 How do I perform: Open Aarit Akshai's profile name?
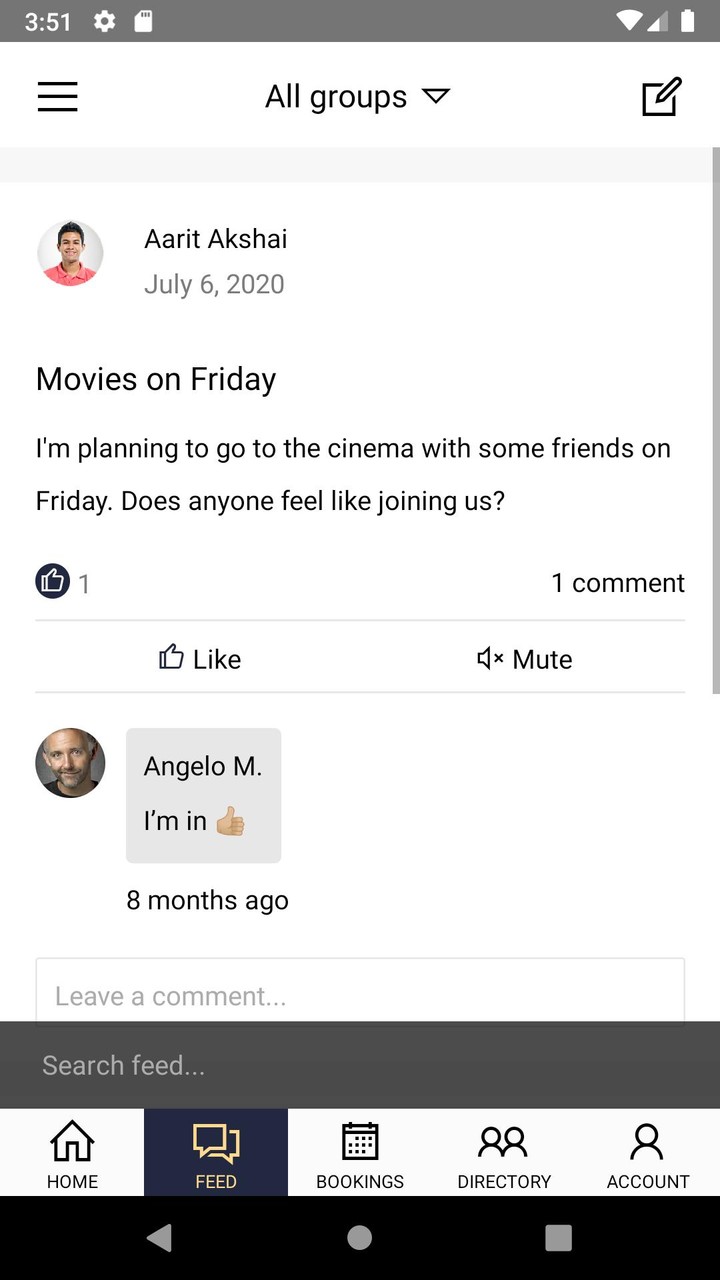[x=215, y=239]
